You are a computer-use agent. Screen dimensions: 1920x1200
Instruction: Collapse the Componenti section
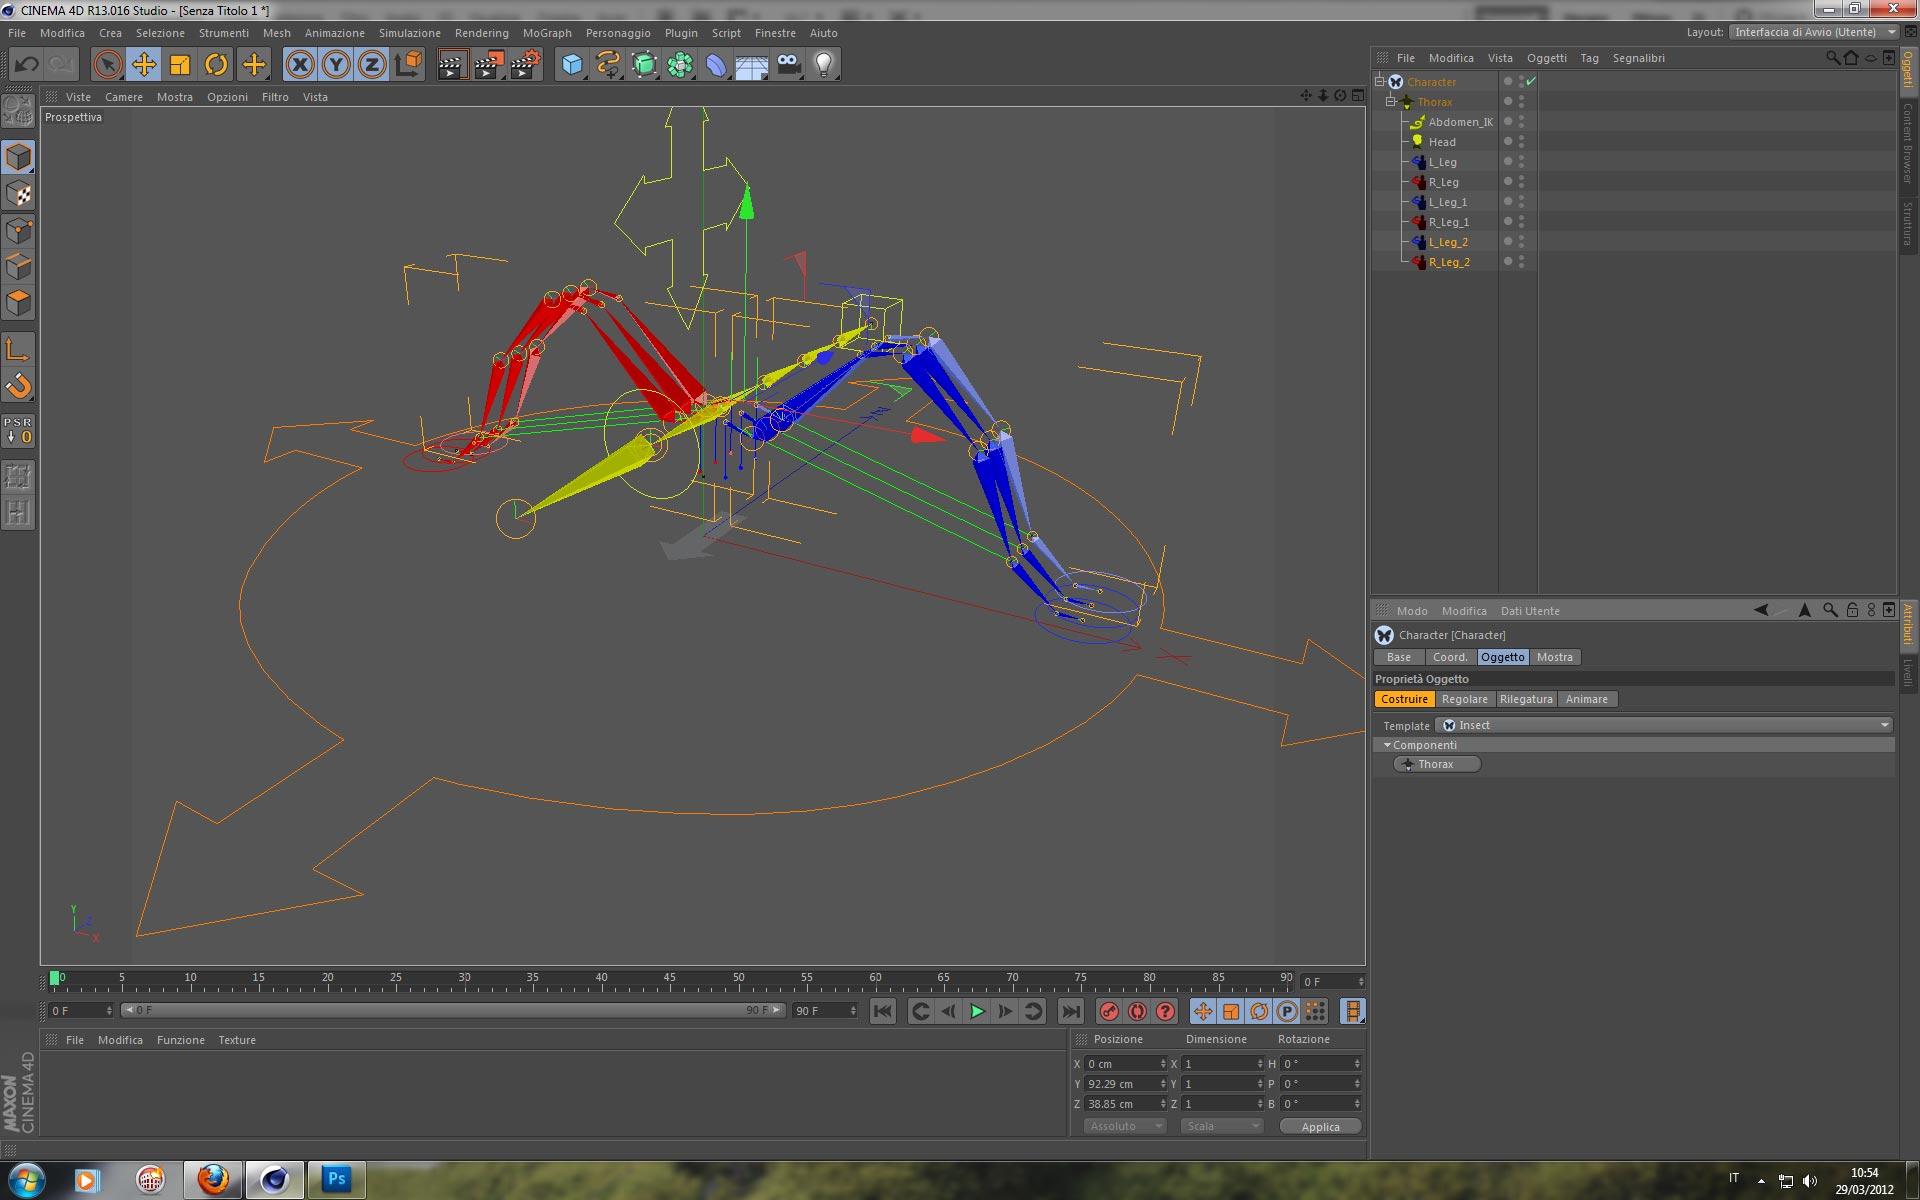pyautogui.click(x=1387, y=745)
